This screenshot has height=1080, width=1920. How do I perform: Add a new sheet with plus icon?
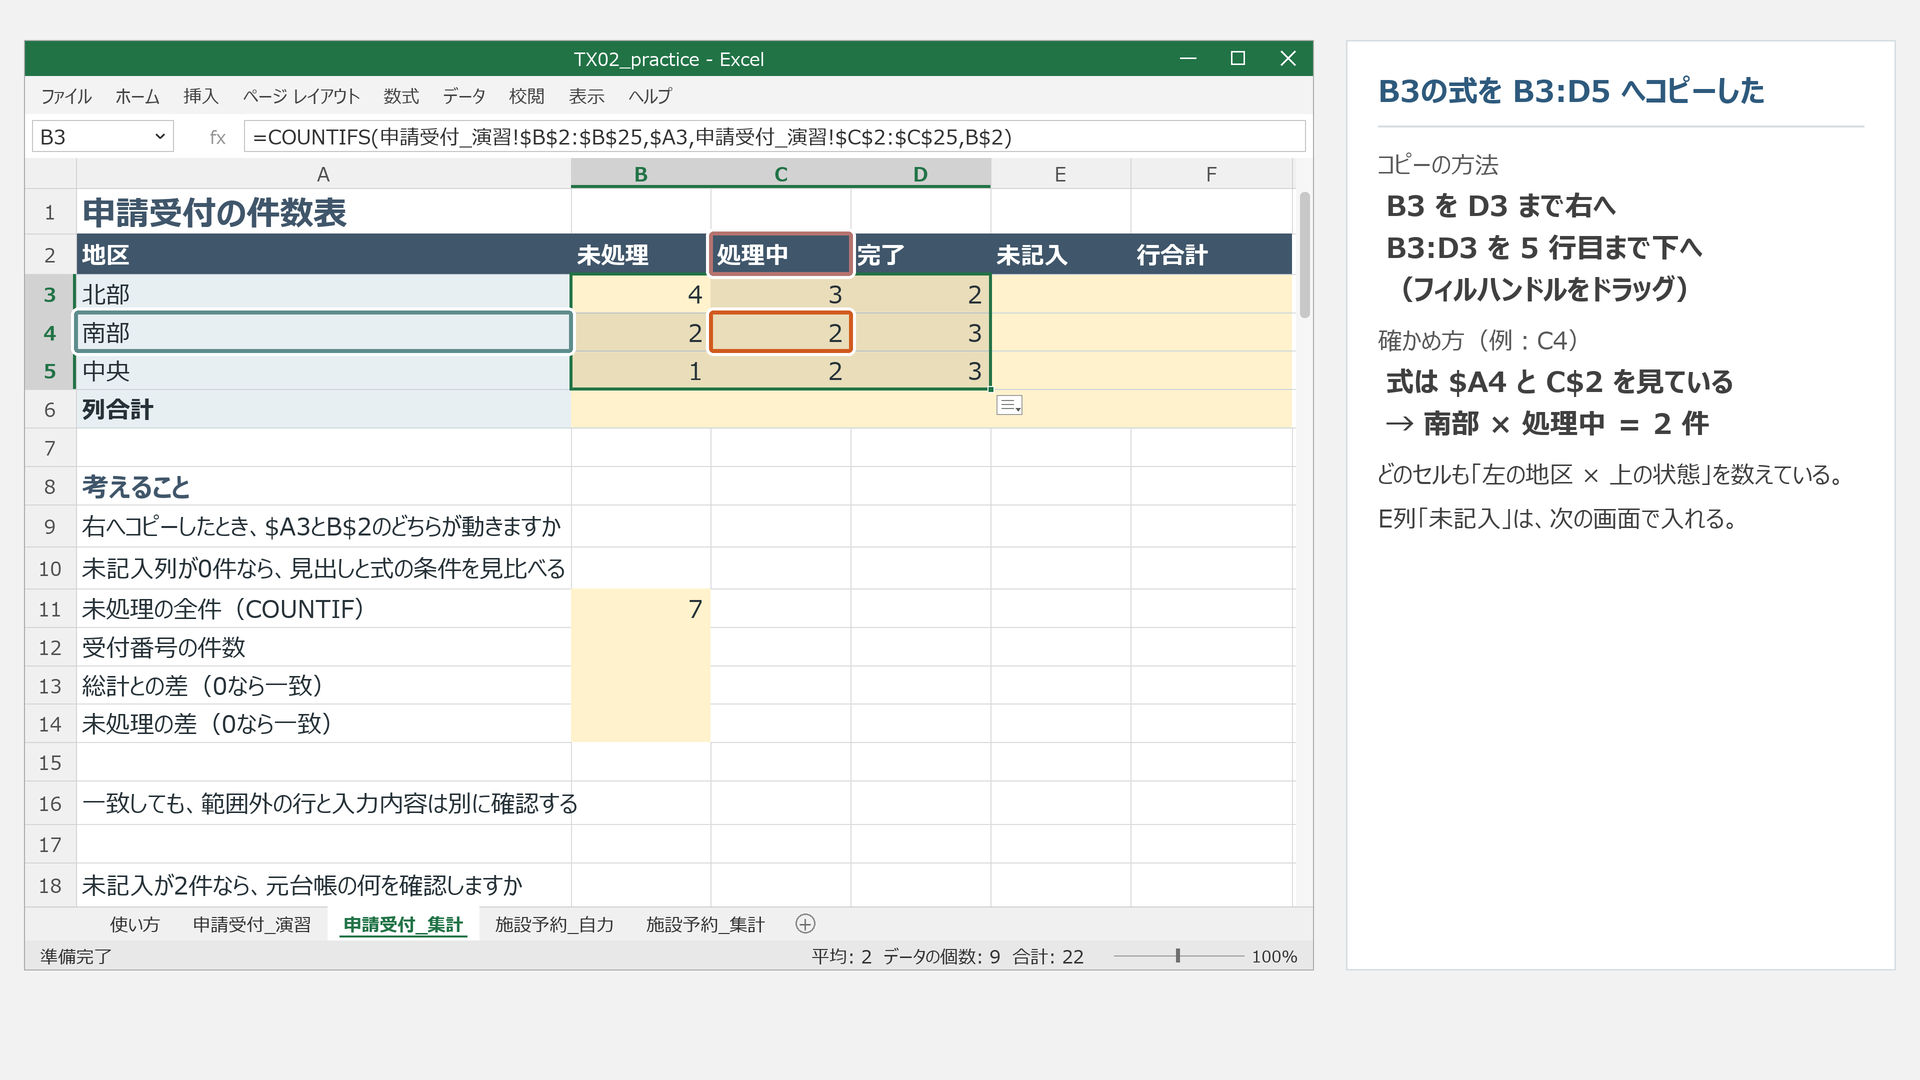(x=805, y=924)
